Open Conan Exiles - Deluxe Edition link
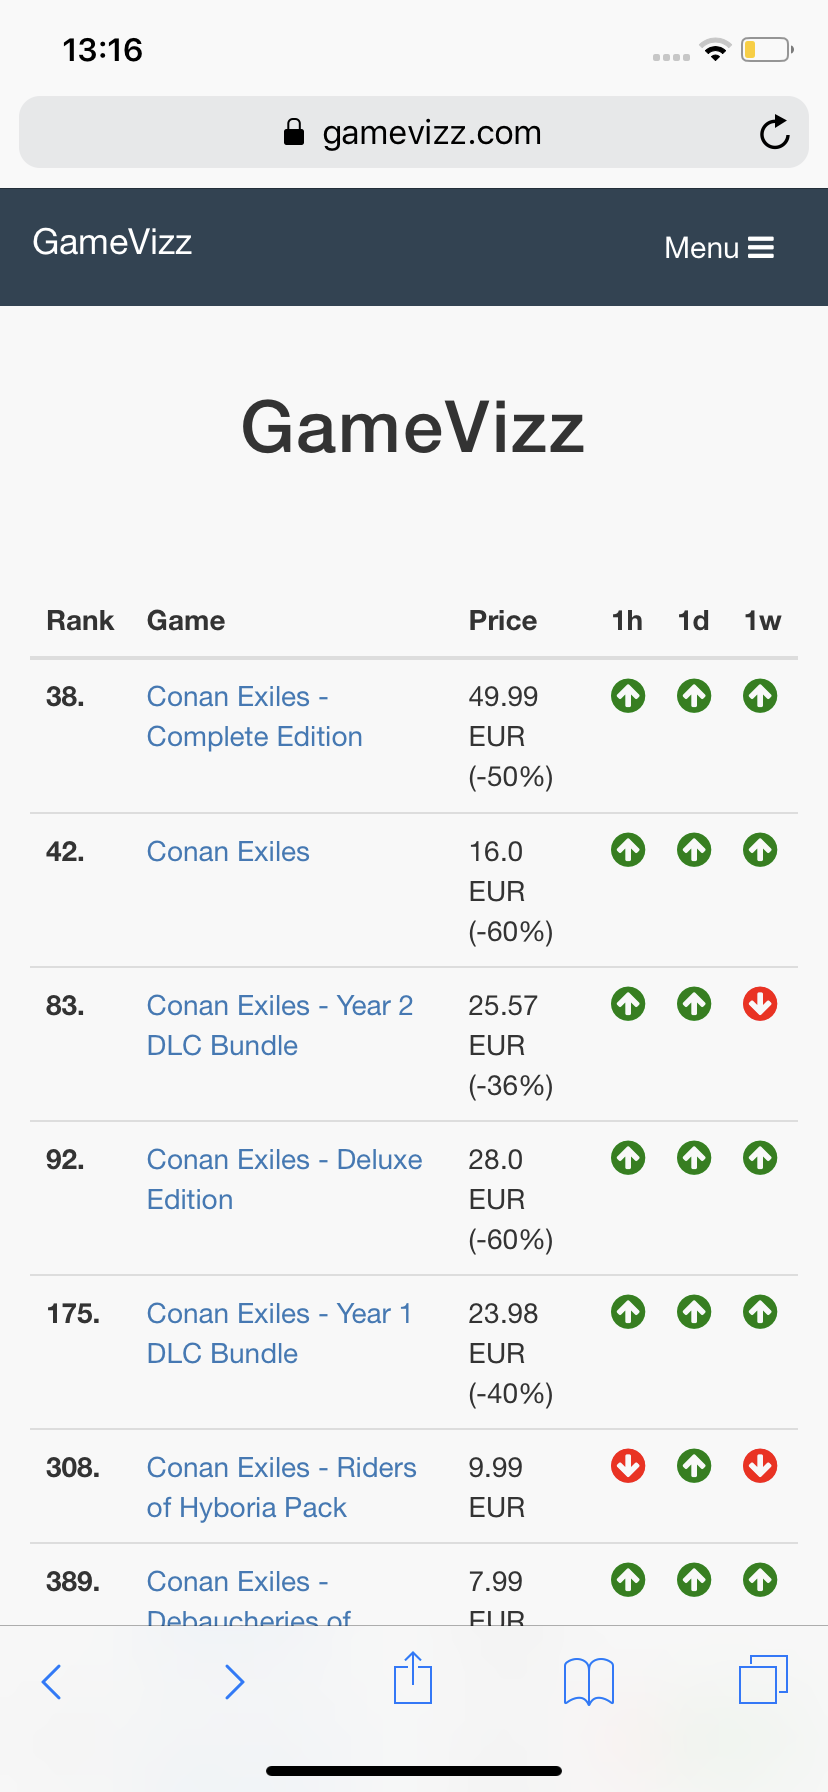The height and width of the screenshot is (1792, 828). click(x=284, y=1179)
